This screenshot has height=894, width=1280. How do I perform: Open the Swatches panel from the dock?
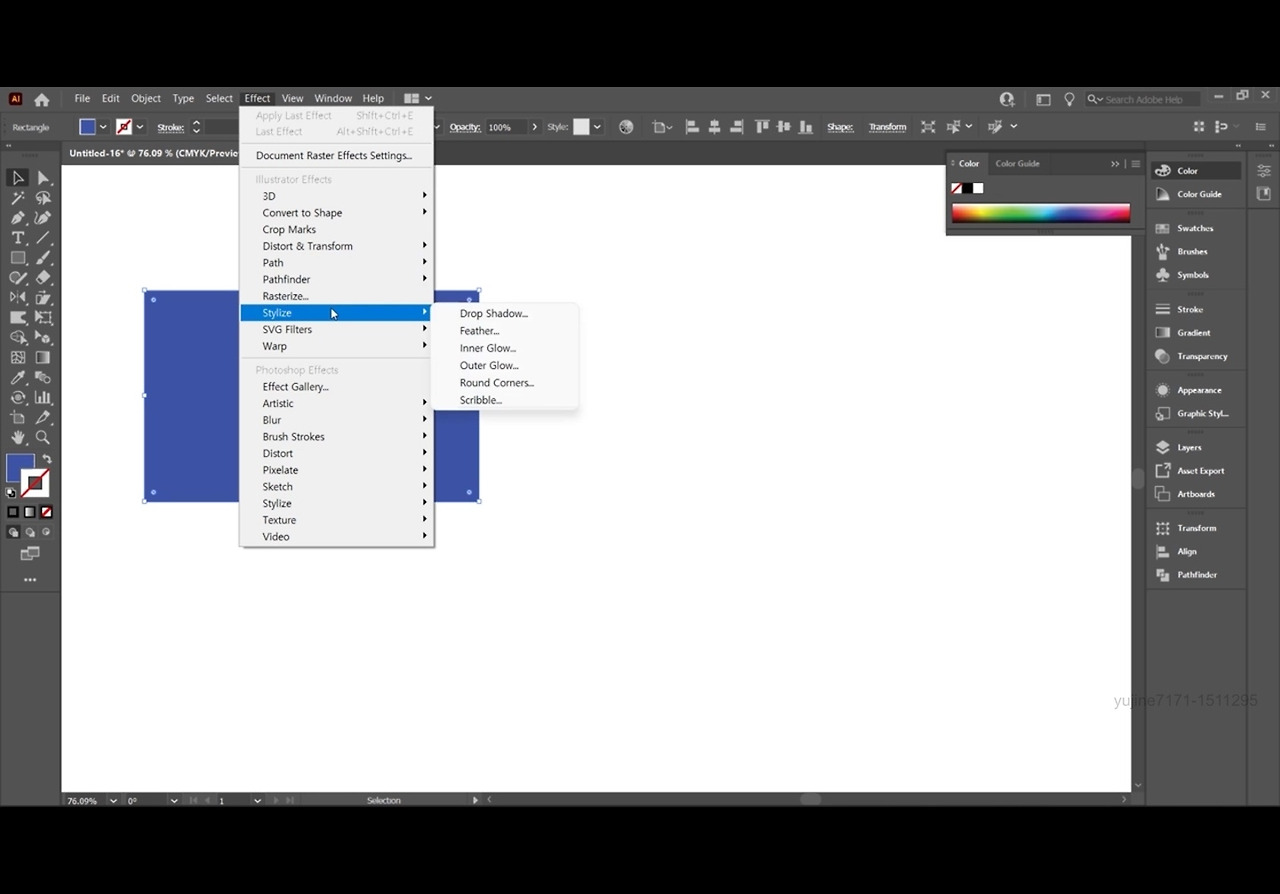click(1194, 228)
